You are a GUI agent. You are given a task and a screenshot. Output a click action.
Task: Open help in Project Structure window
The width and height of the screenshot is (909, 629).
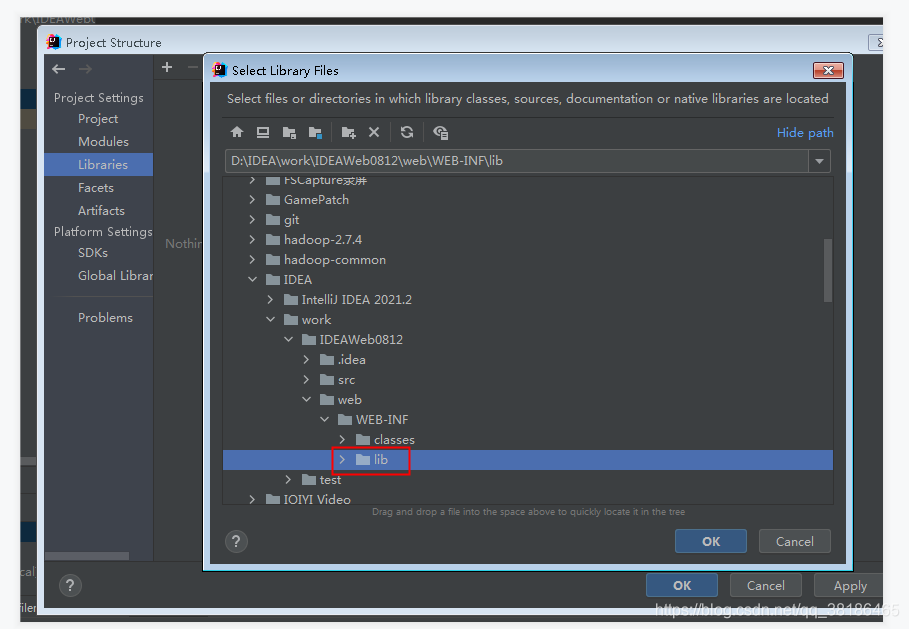70,586
